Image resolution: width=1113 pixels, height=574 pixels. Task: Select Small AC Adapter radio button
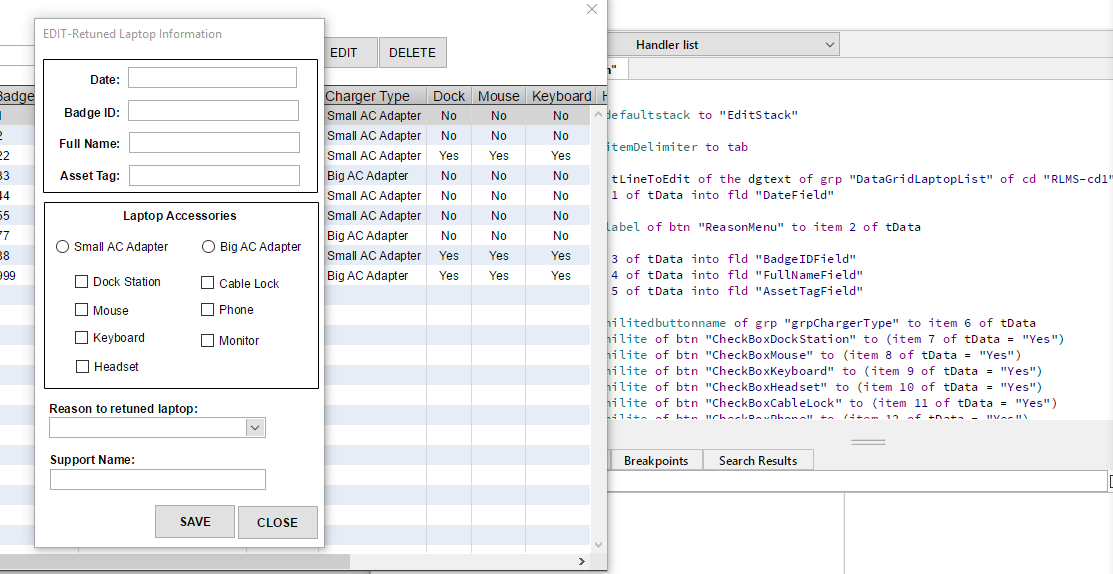click(x=63, y=247)
